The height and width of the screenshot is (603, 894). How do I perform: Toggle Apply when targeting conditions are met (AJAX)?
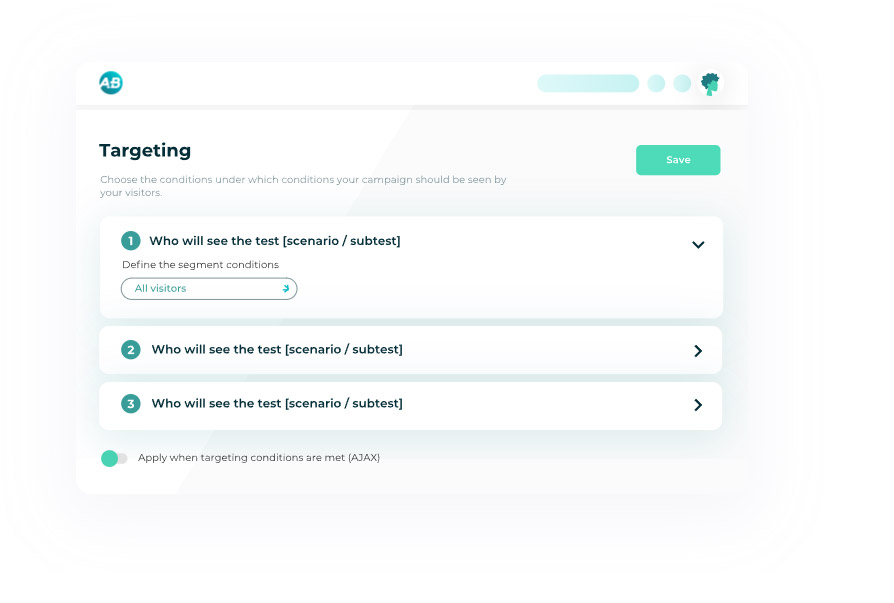pos(114,458)
